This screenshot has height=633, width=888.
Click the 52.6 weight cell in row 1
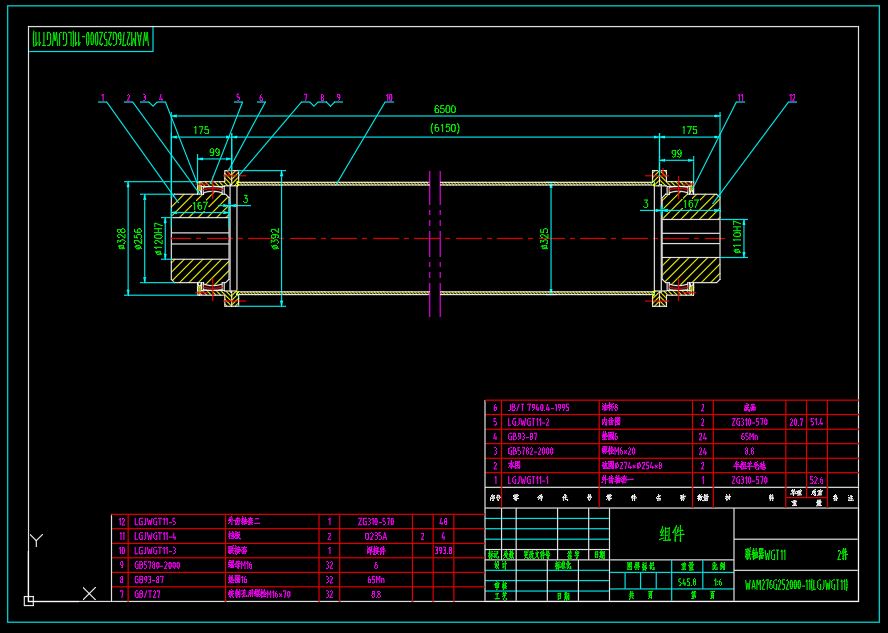click(x=817, y=480)
